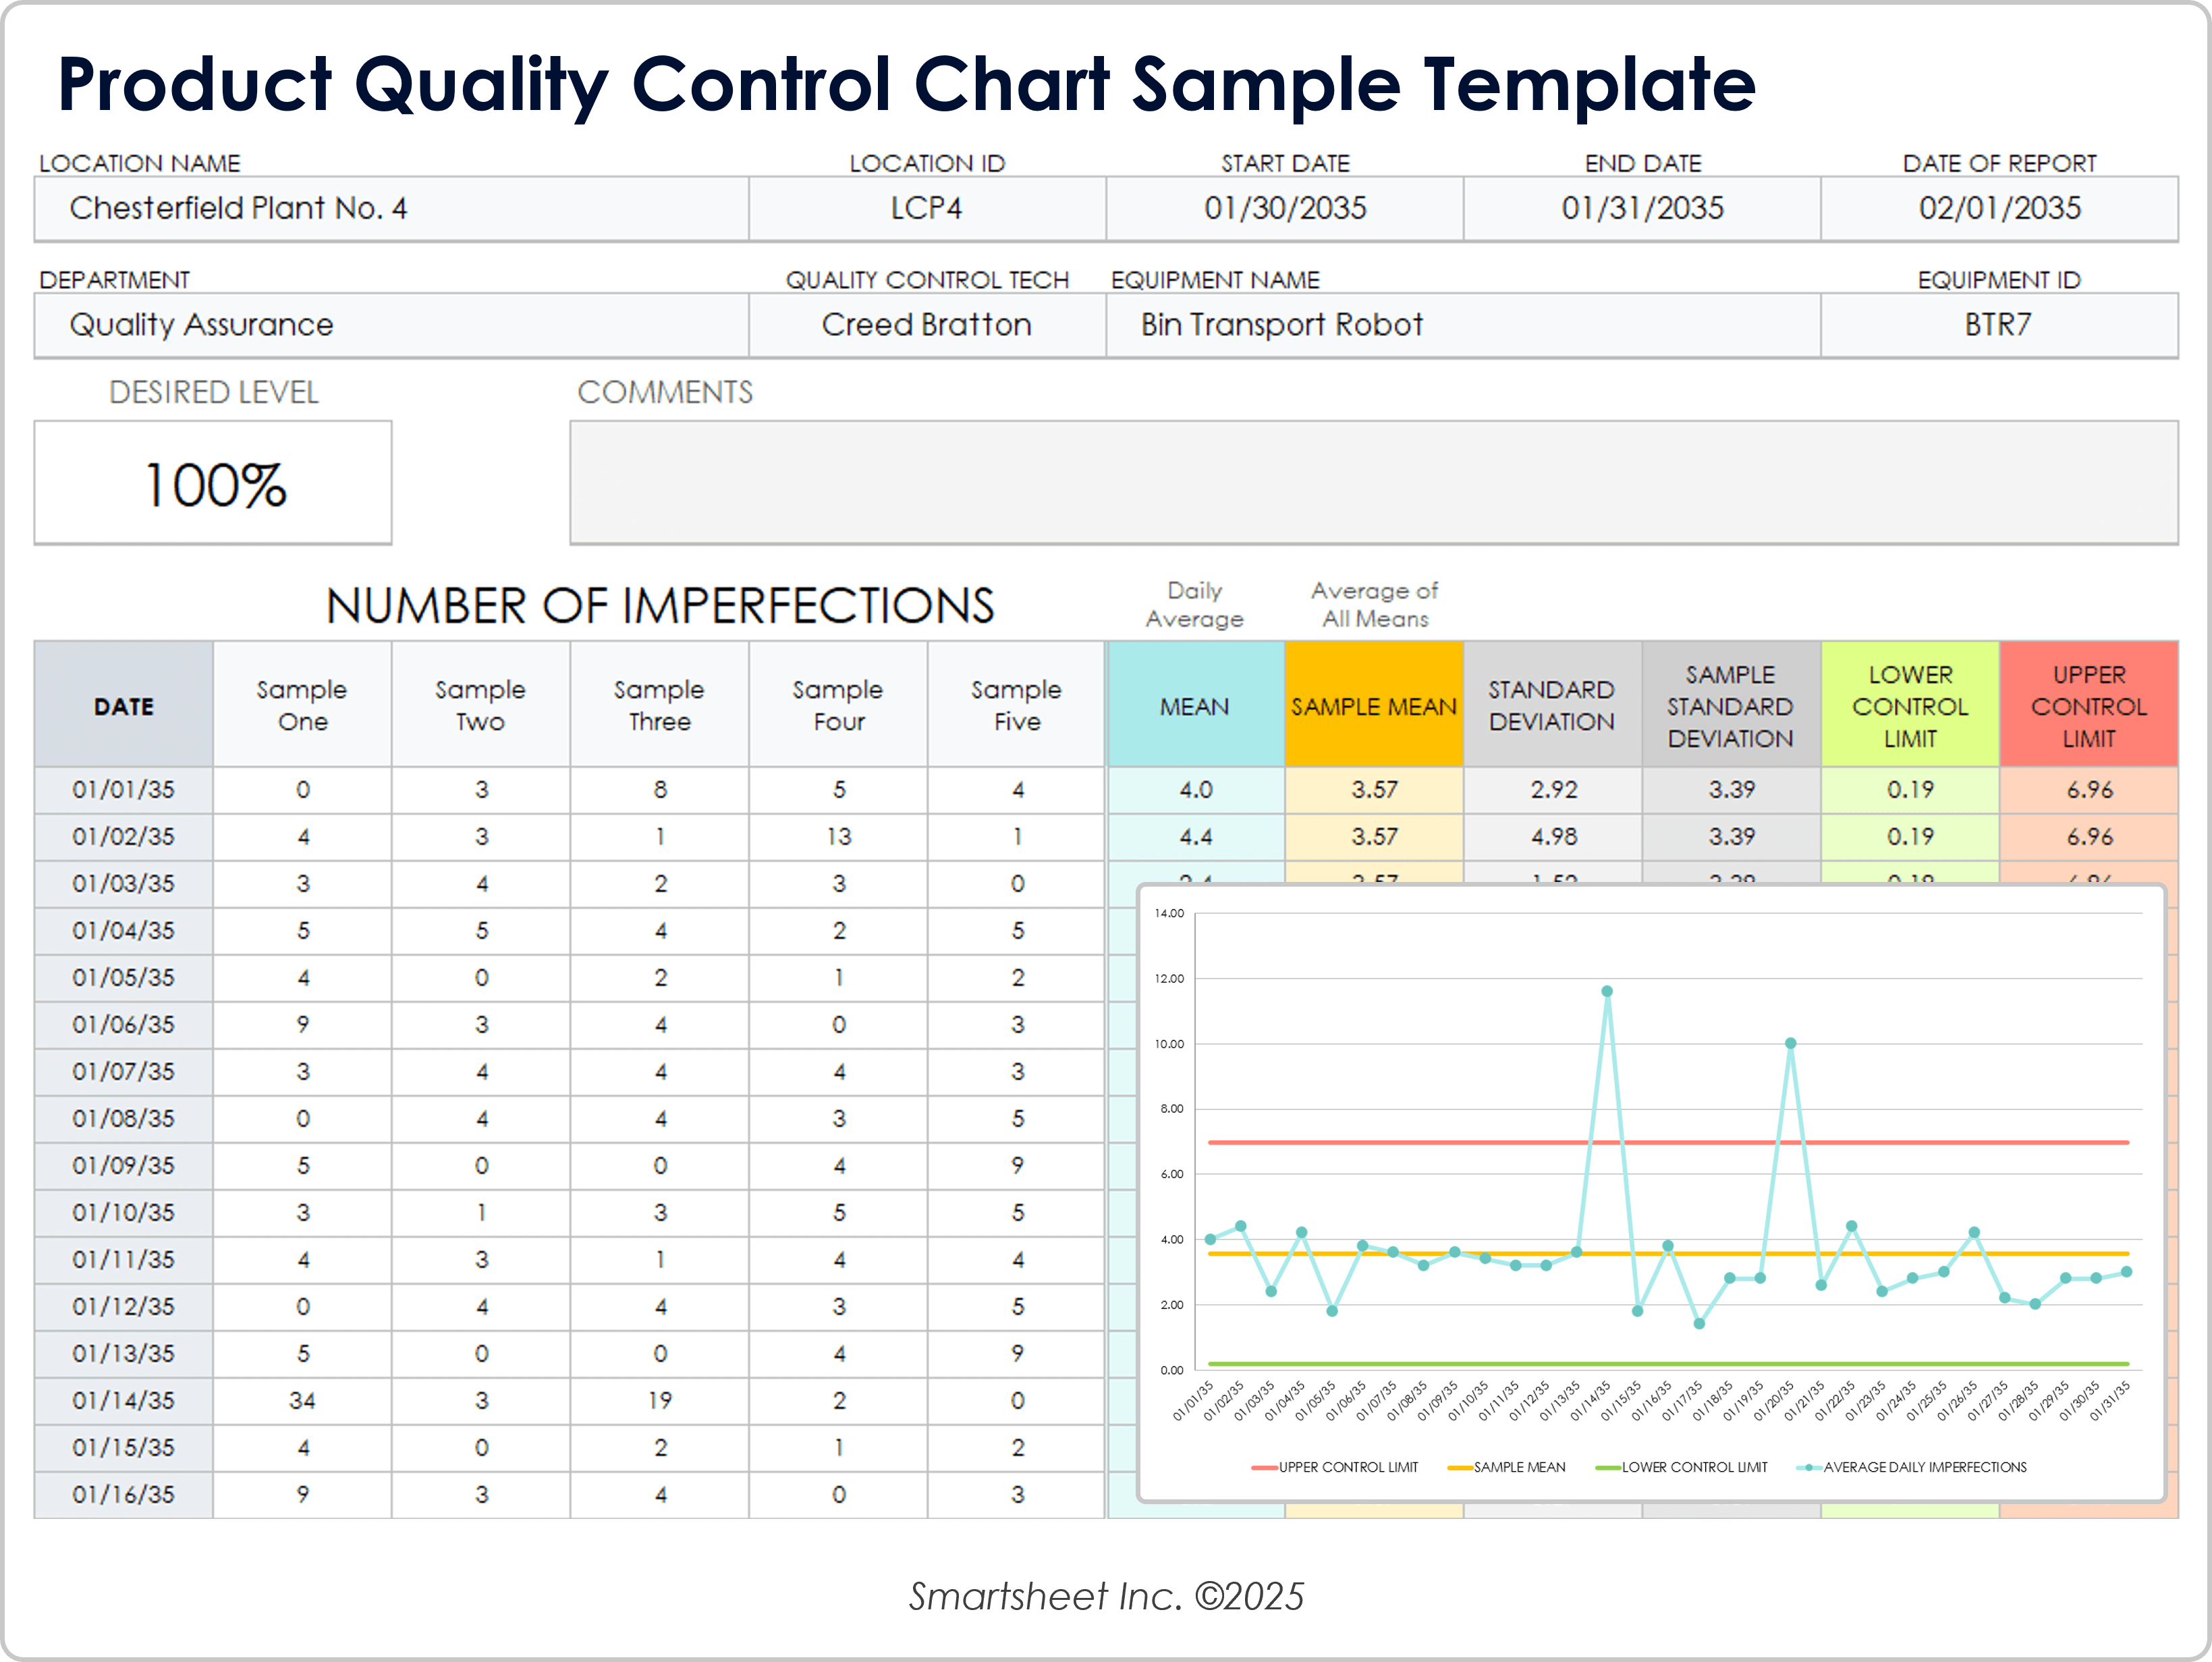Screen dimensions: 2212x1662
Task: Click the Department field Quality Assurance
Action: [390, 324]
